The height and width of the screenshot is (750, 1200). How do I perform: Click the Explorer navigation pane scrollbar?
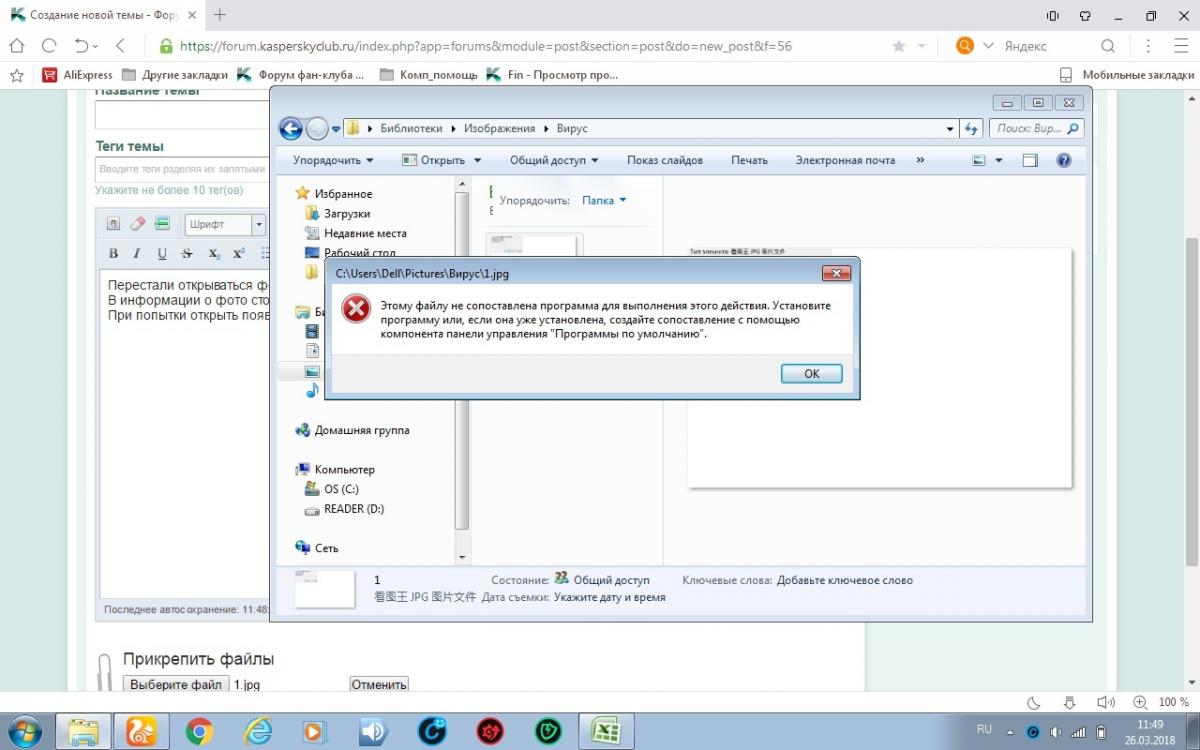[x=462, y=360]
